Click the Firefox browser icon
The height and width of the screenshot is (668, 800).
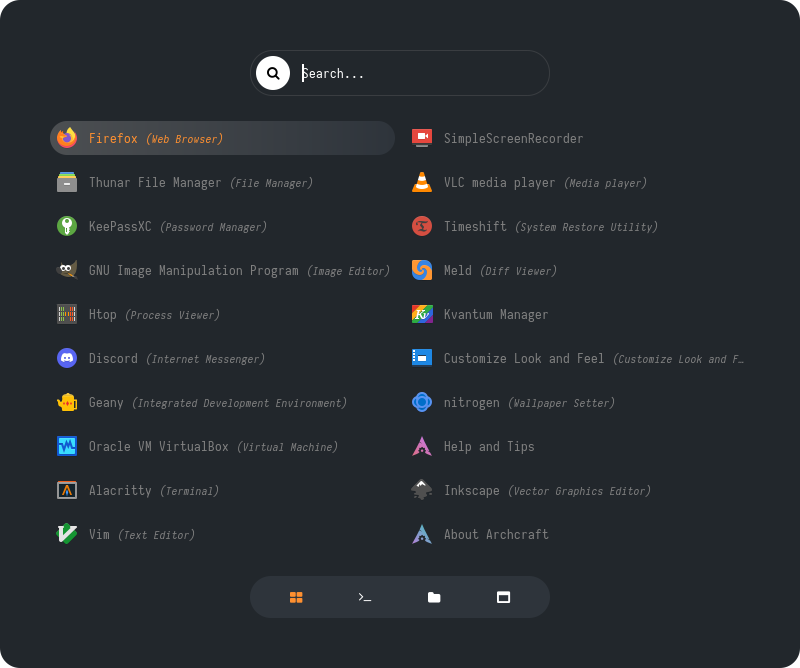click(67, 138)
